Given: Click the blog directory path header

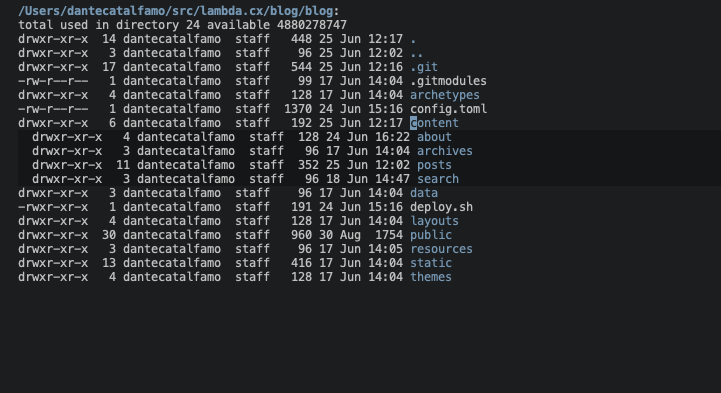Looking at the screenshot, I should click(x=176, y=11).
